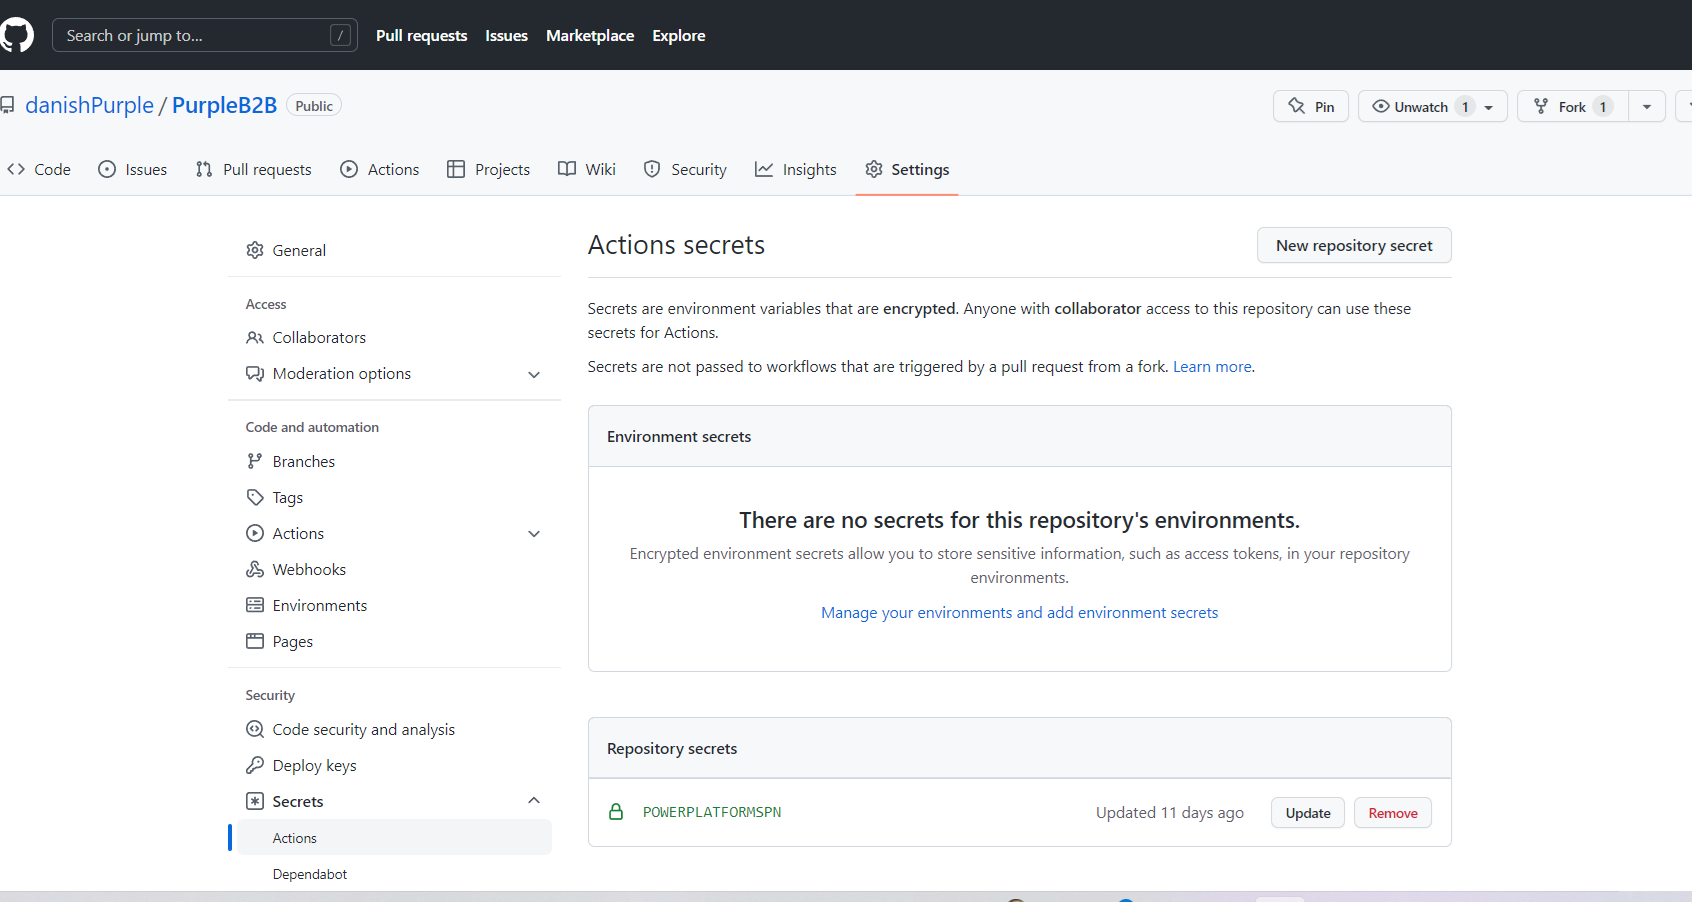Image resolution: width=1692 pixels, height=902 pixels.
Task: Click the GitHub logo icon
Action: point(17,35)
